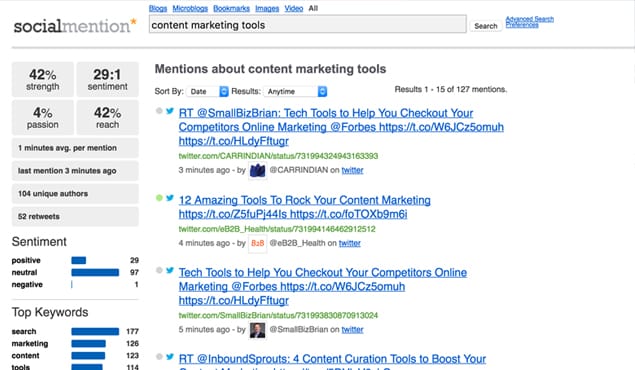The width and height of the screenshot is (635, 370).
Task: Open @CARRINDIAN avatar thumbnail
Action: (258, 170)
